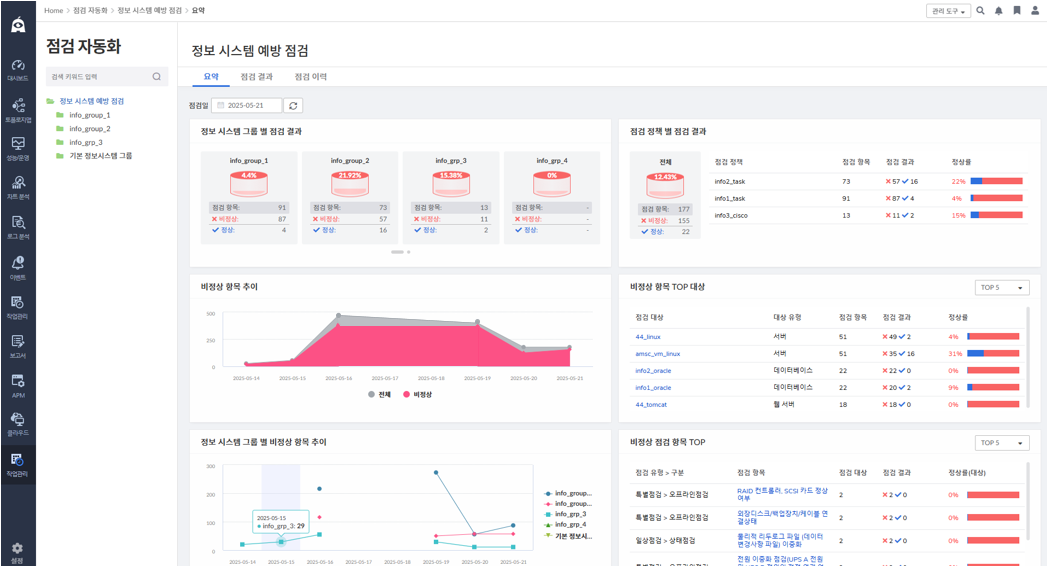1047x567 pixels.
Task: Click the 검색 키워드 입력 search field
Action: tap(107, 77)
